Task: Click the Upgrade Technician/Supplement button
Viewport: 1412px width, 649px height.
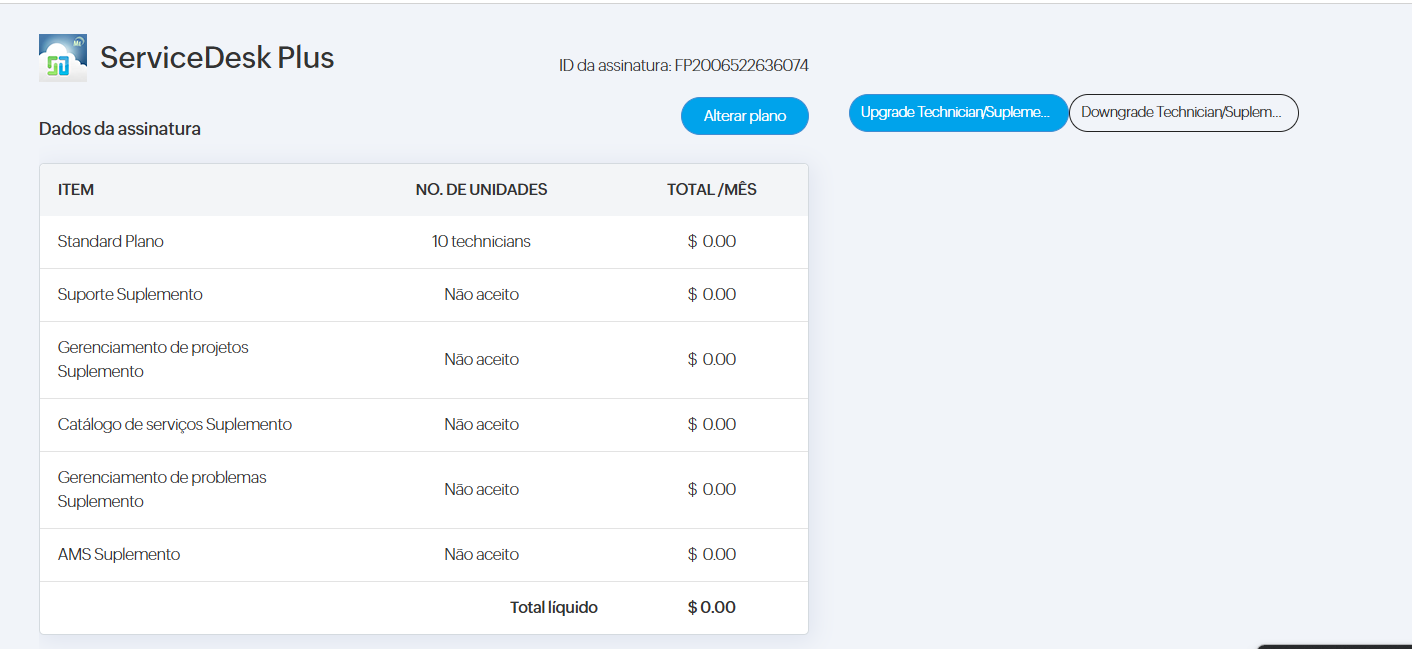Action: pos(957,113)
